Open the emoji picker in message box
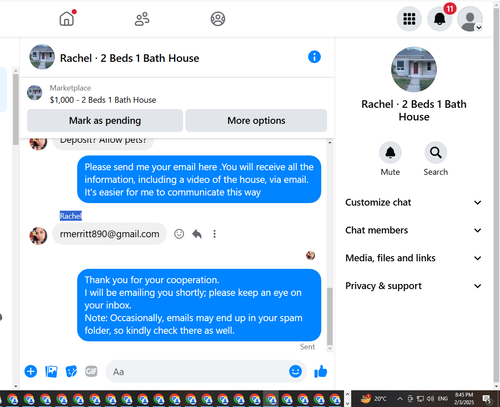 point(295,371)
